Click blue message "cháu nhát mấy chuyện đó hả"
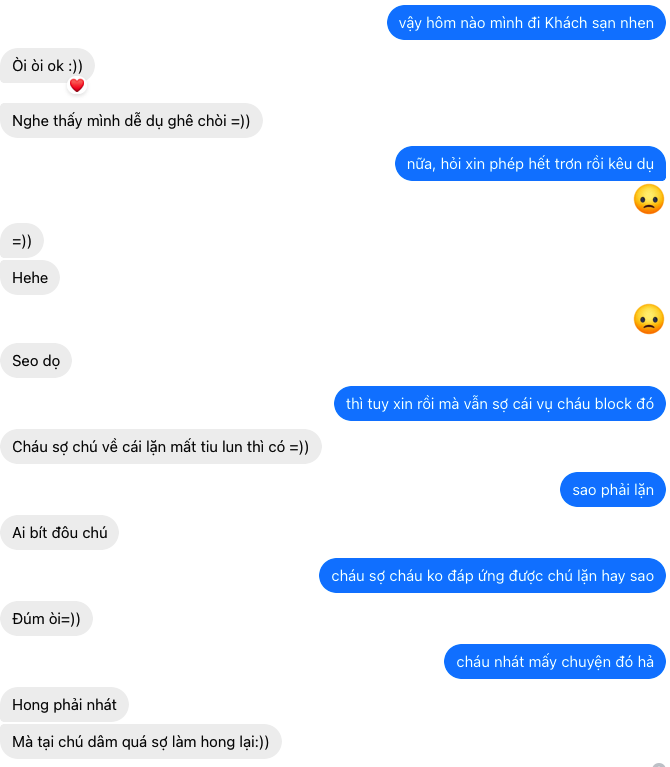Screen dimensions: 670x767 pyautogui.click(x=555, y=662)
